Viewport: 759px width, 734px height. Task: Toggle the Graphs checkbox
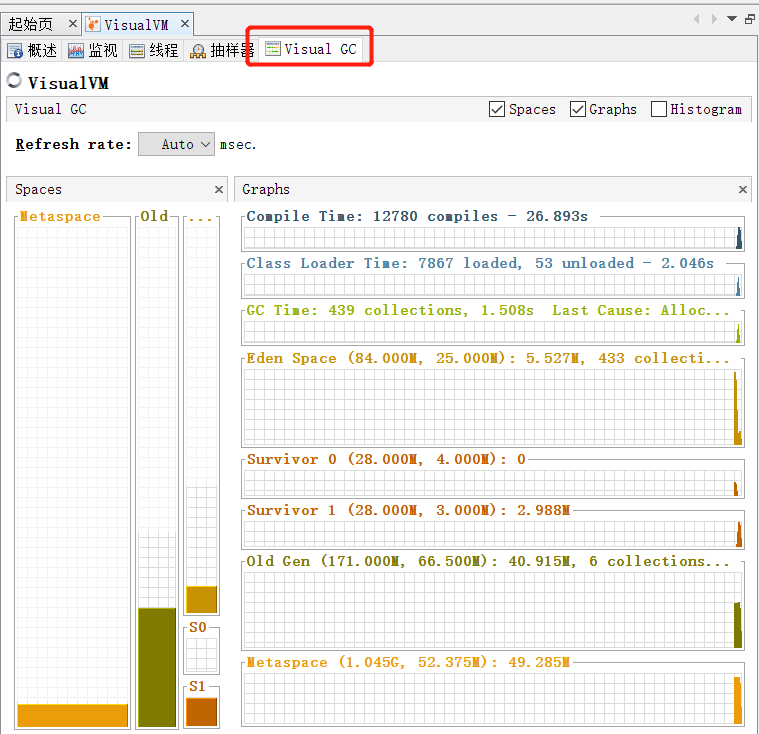pos(577,109)
